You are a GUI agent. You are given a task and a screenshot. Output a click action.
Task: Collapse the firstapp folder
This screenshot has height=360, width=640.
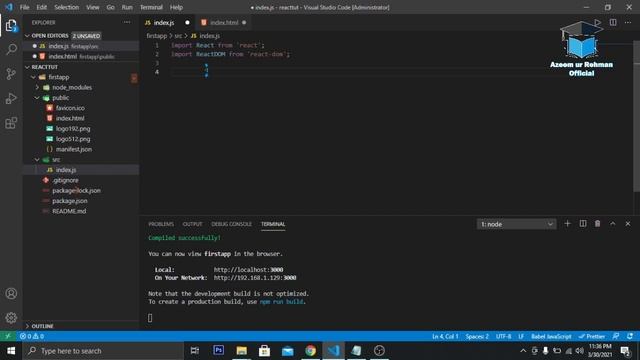33,77
